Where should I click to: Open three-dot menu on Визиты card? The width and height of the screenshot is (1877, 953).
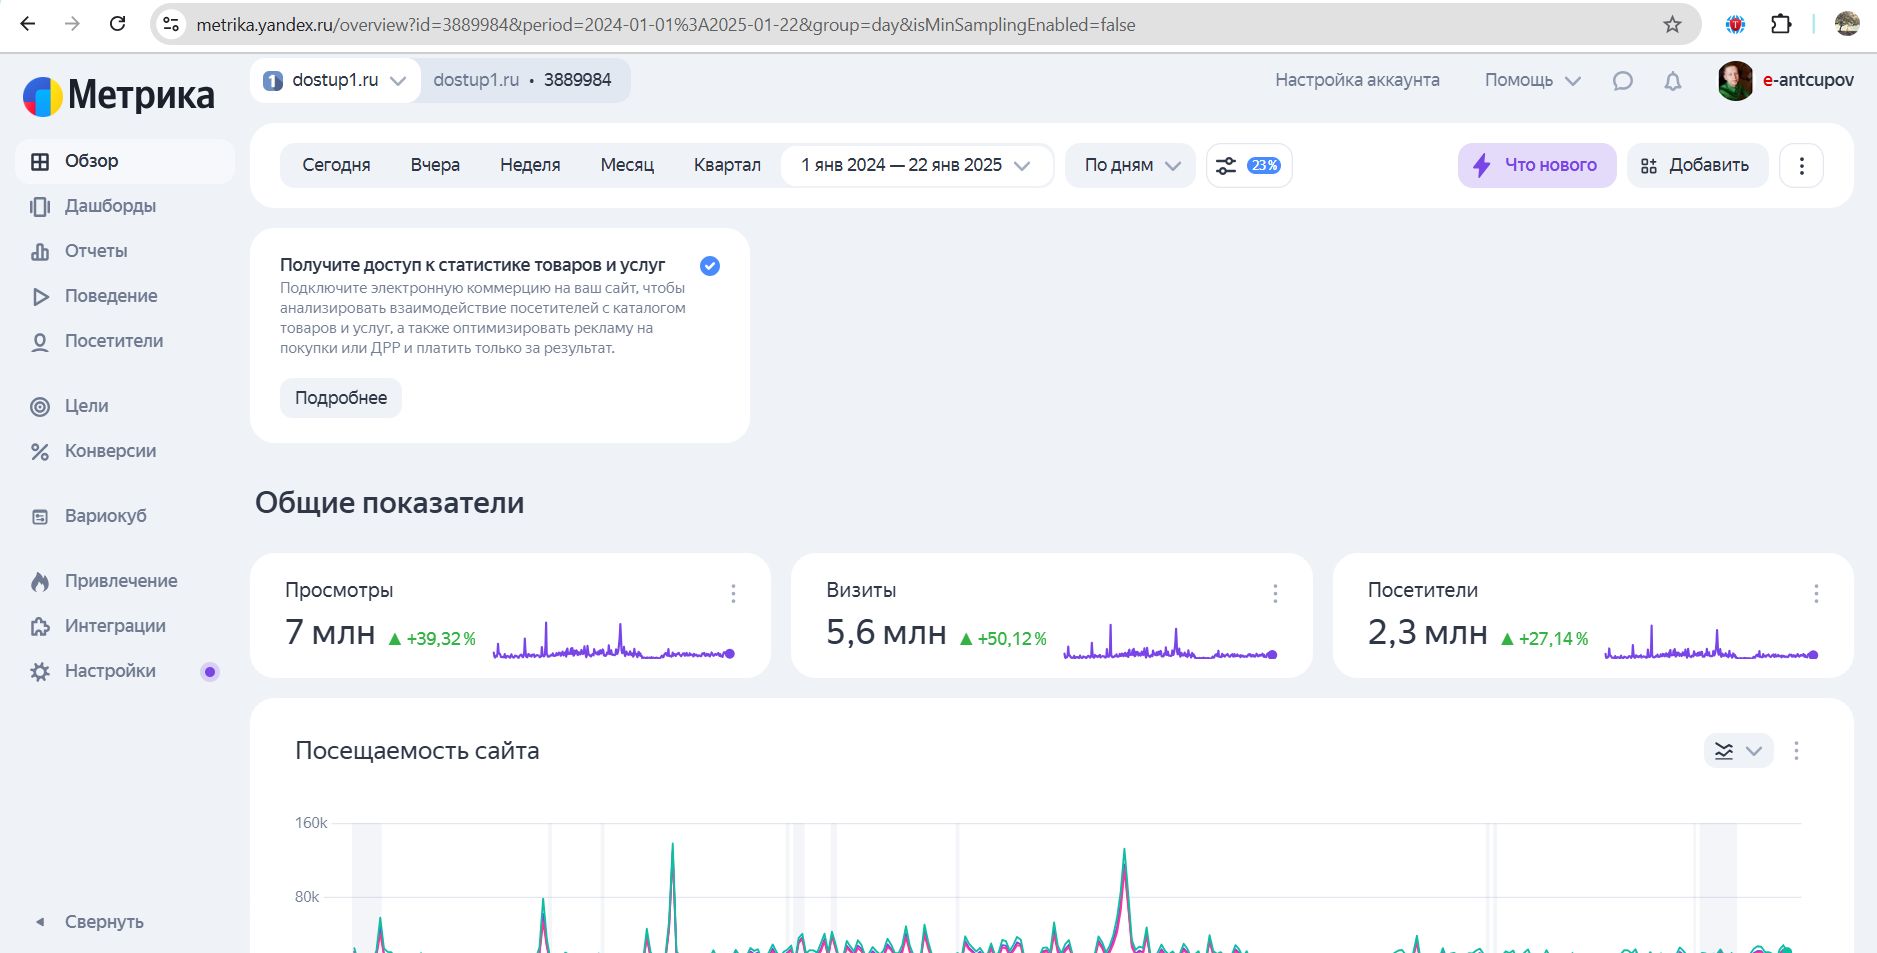(1275, 594)
